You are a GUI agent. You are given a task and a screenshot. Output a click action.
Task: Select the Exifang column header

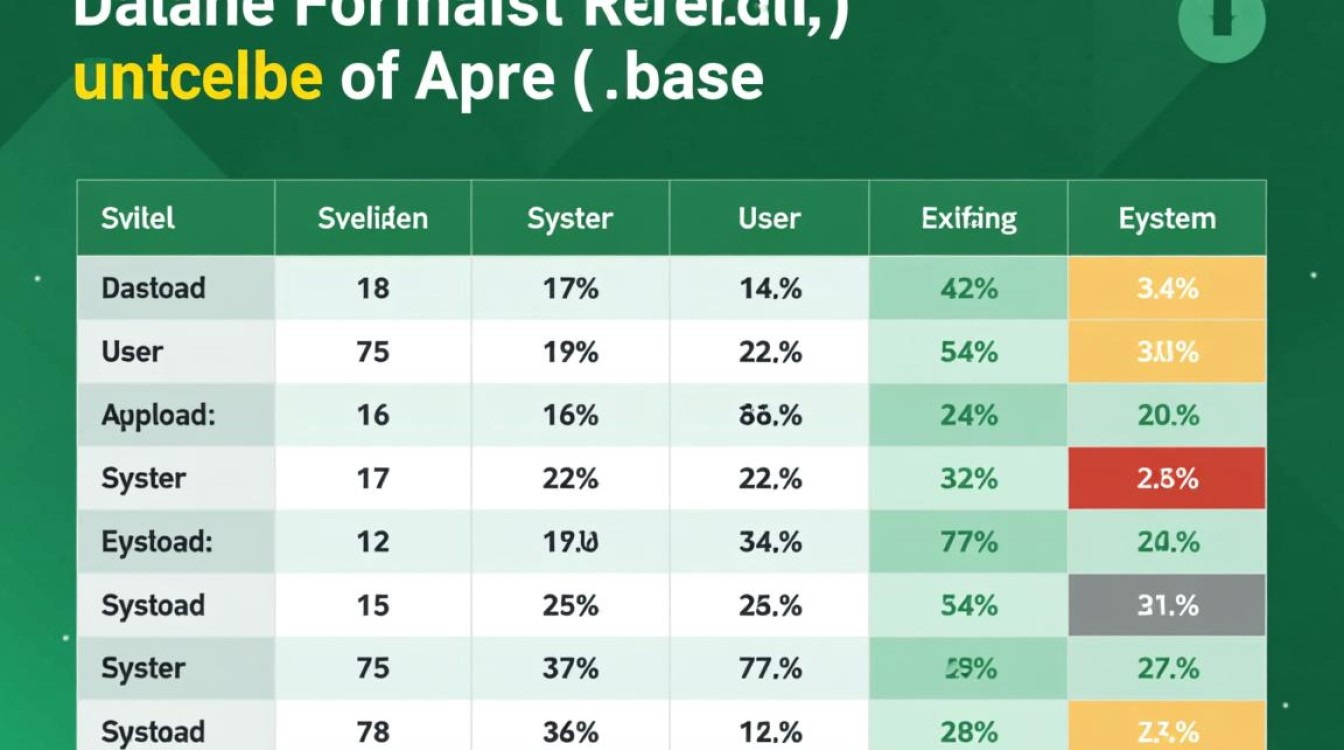click(968, 218)
